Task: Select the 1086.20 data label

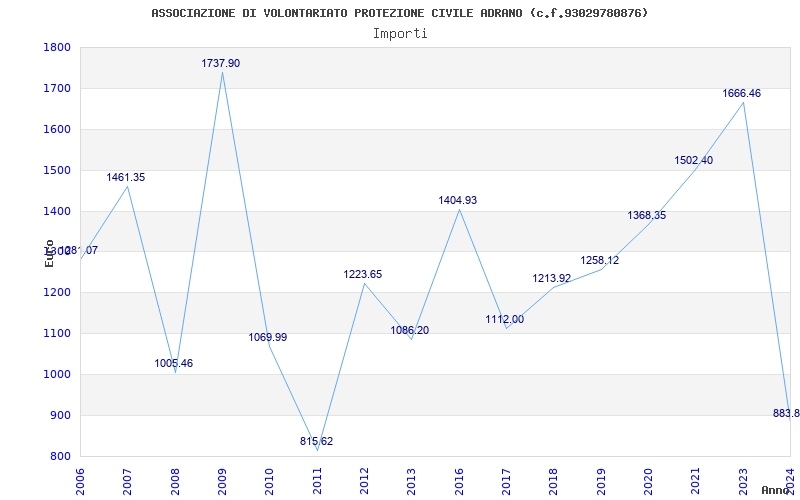Action: [410, 330]
